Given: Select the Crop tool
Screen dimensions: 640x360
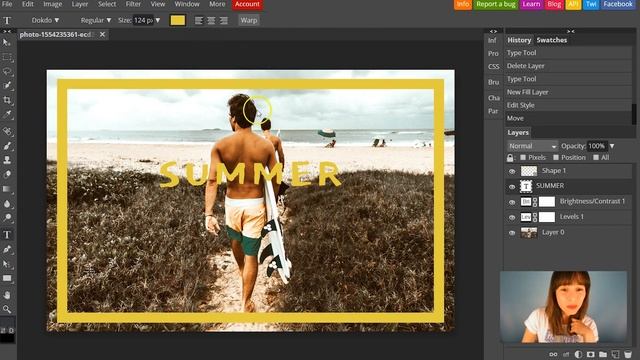Looking at the screenshot, I should 7,100.
